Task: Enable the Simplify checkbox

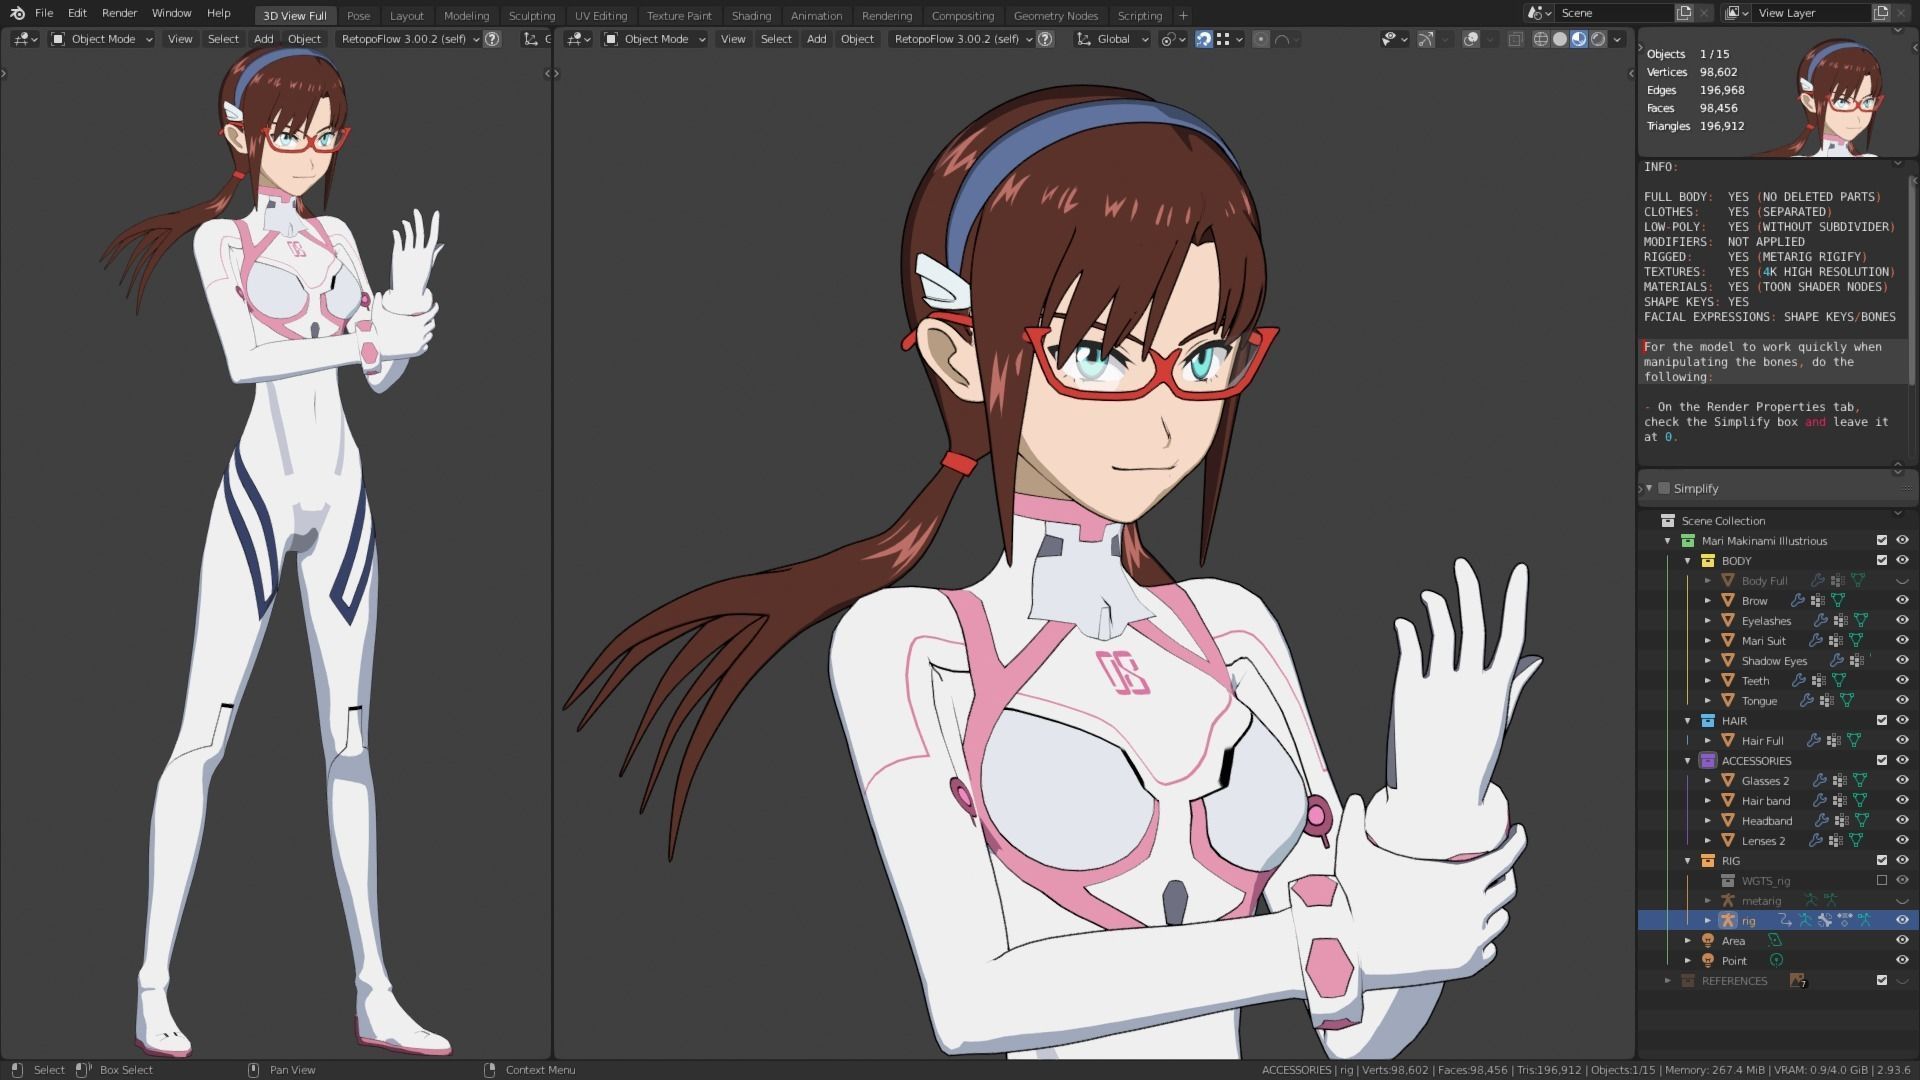Action: tap(1664, 488)
